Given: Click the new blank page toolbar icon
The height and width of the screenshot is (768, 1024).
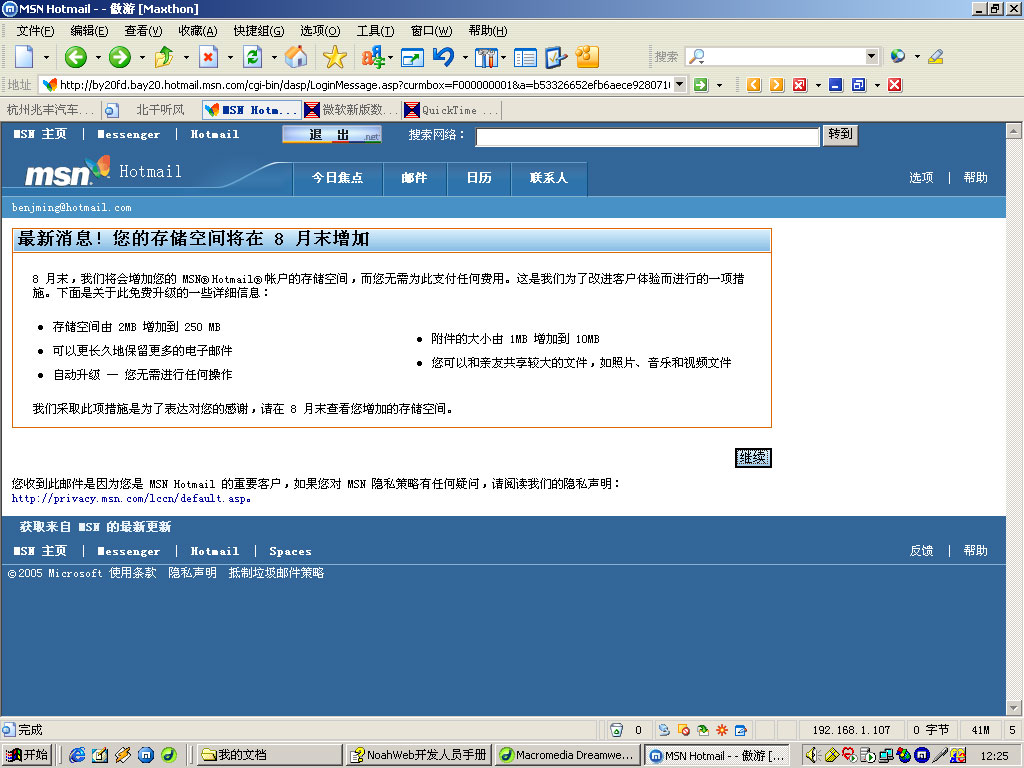Looking at the screenshot, I should click(24, 57).
